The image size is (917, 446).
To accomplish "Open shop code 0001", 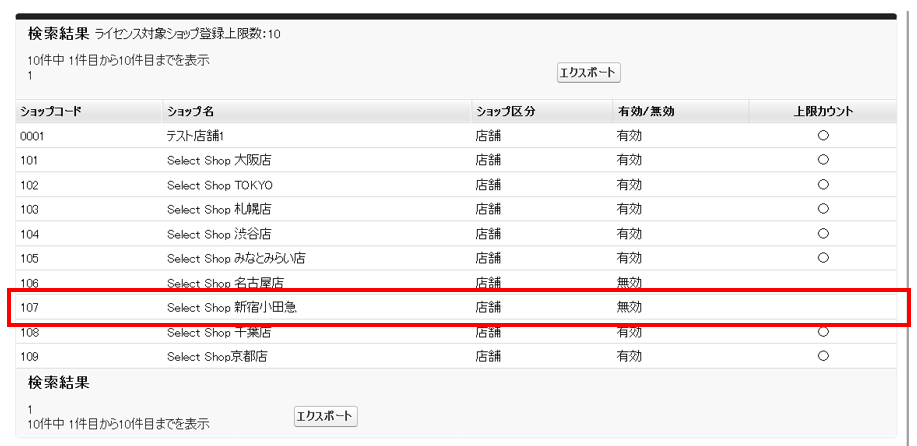I will [32, 135].
